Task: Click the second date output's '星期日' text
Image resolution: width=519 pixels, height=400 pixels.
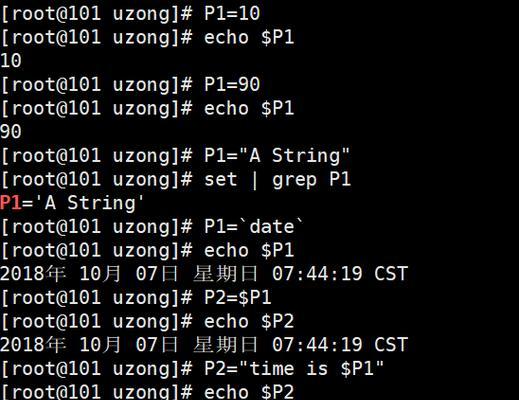Action: (x=225, y=345)
